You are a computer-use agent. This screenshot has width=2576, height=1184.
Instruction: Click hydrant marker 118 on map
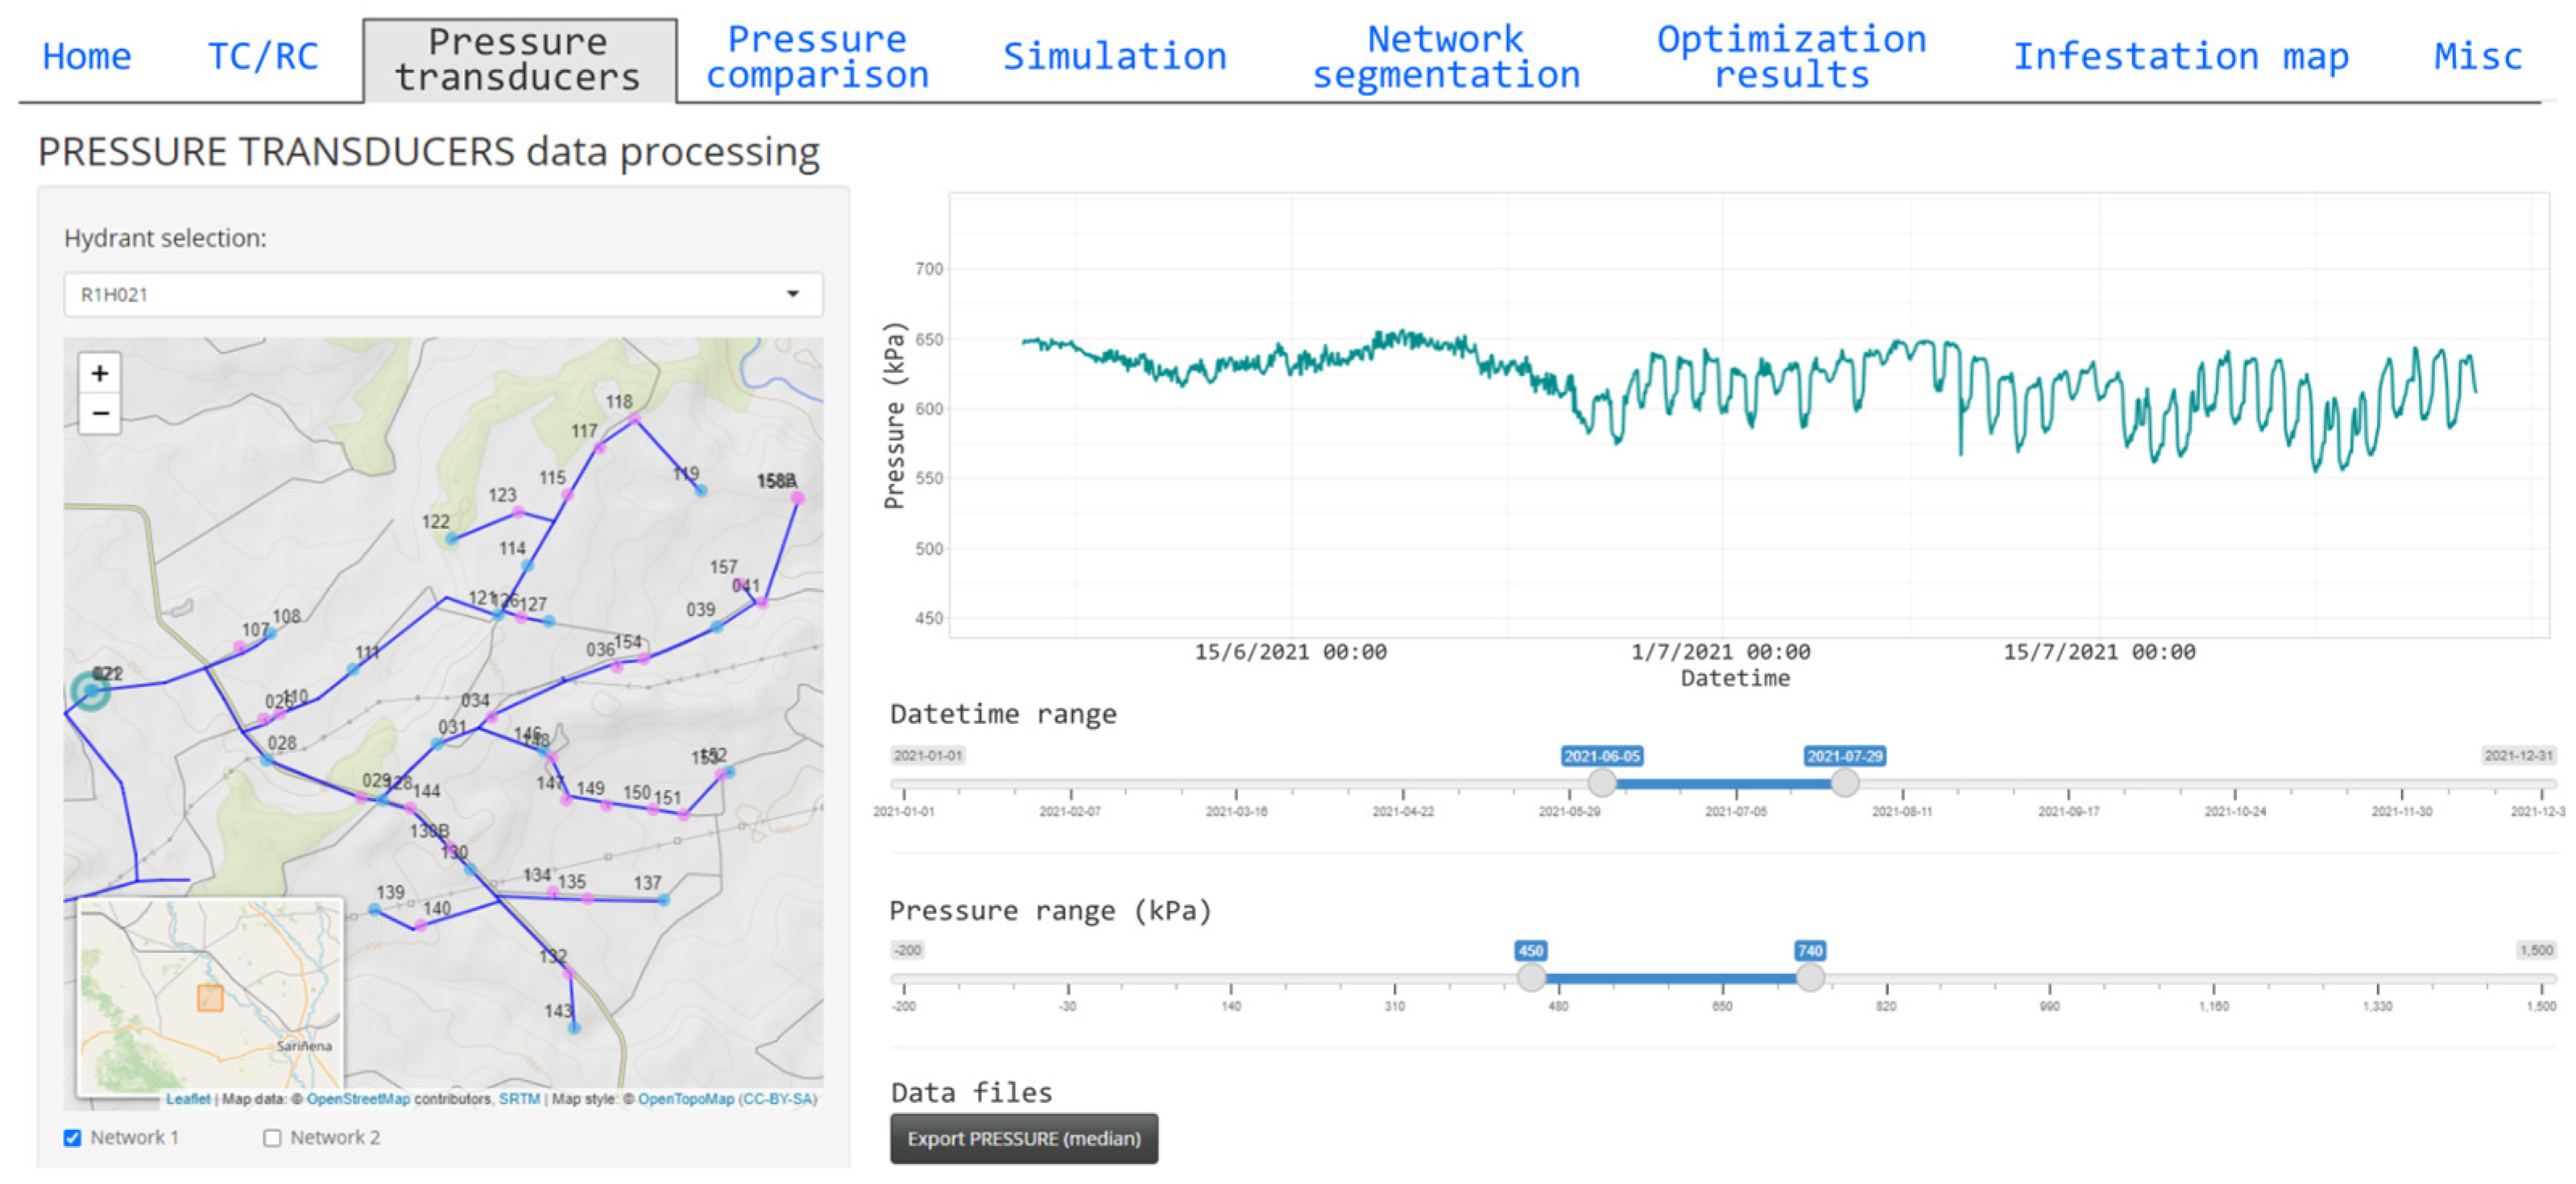pyautogui.click(x=634, y=418)
